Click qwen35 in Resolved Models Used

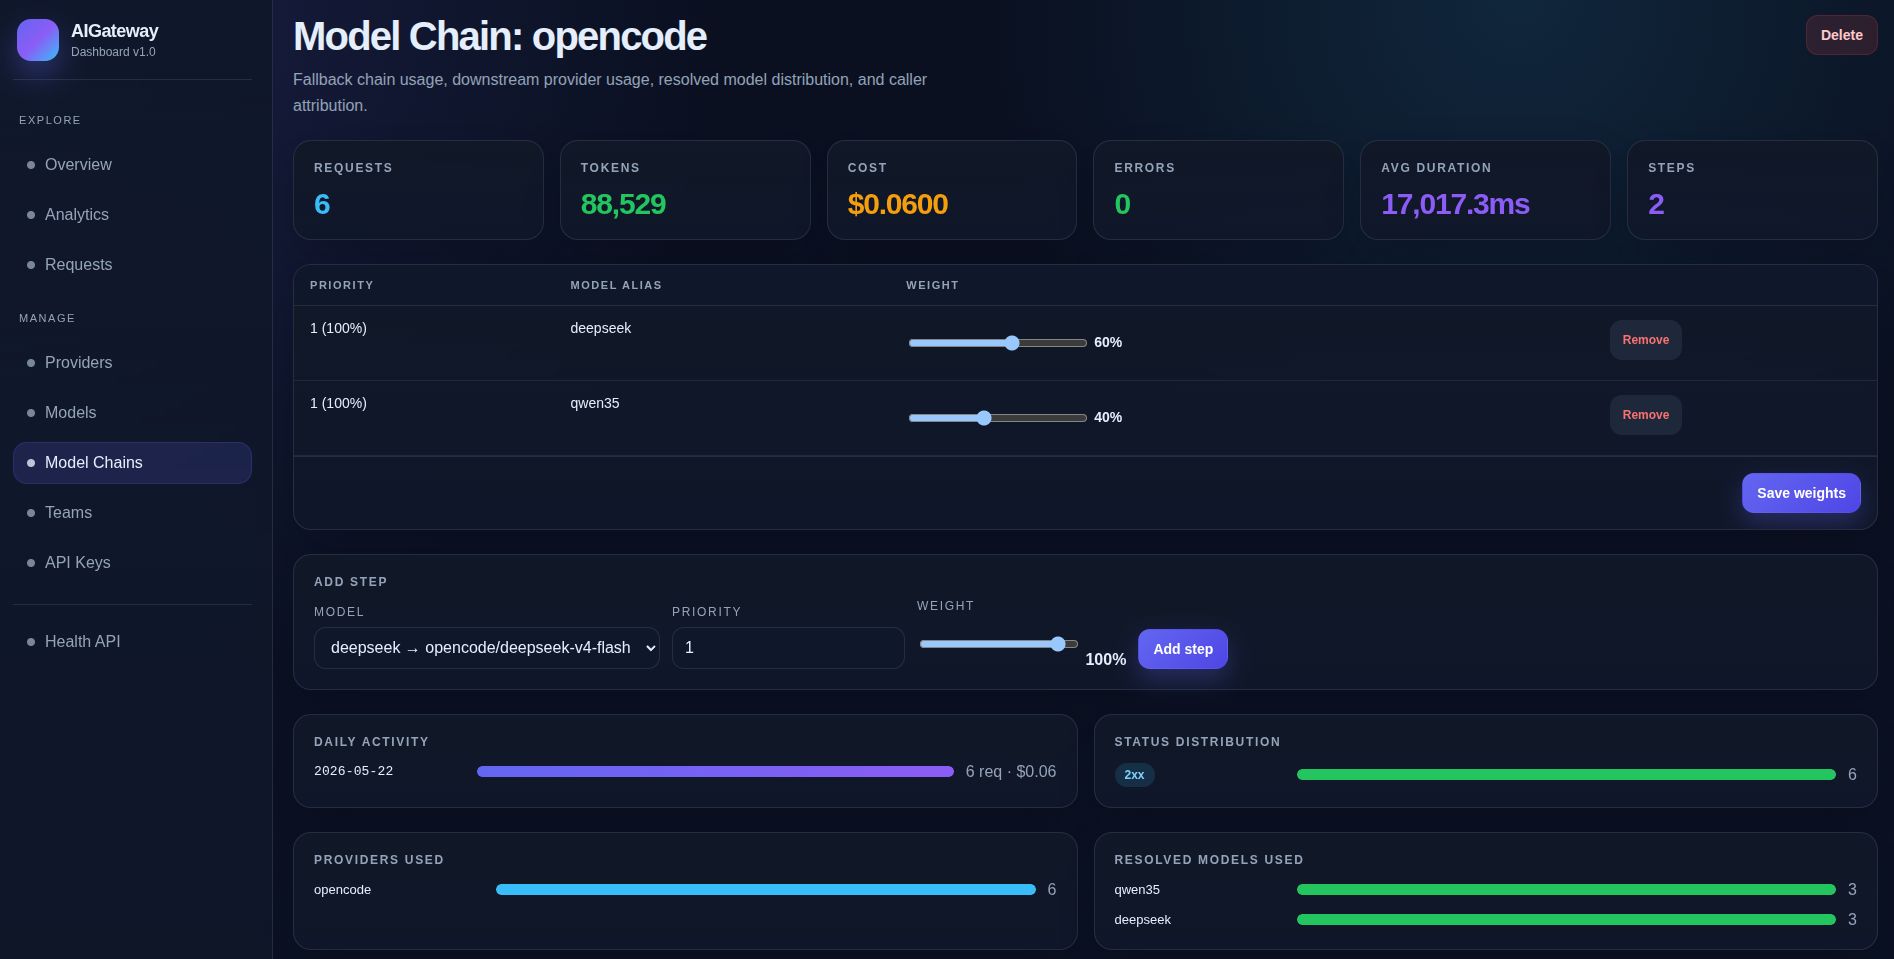click(1137, 890)
